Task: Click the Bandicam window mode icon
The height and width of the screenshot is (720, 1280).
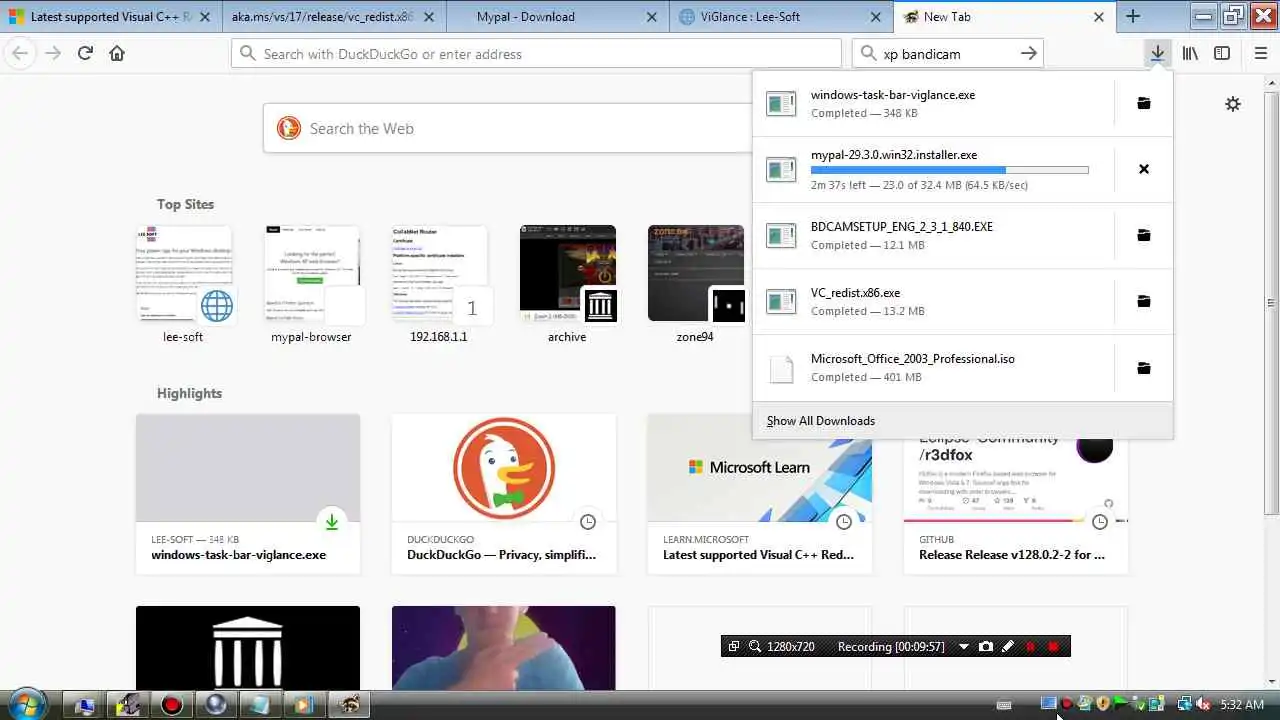Action: [x=734, y=647]
